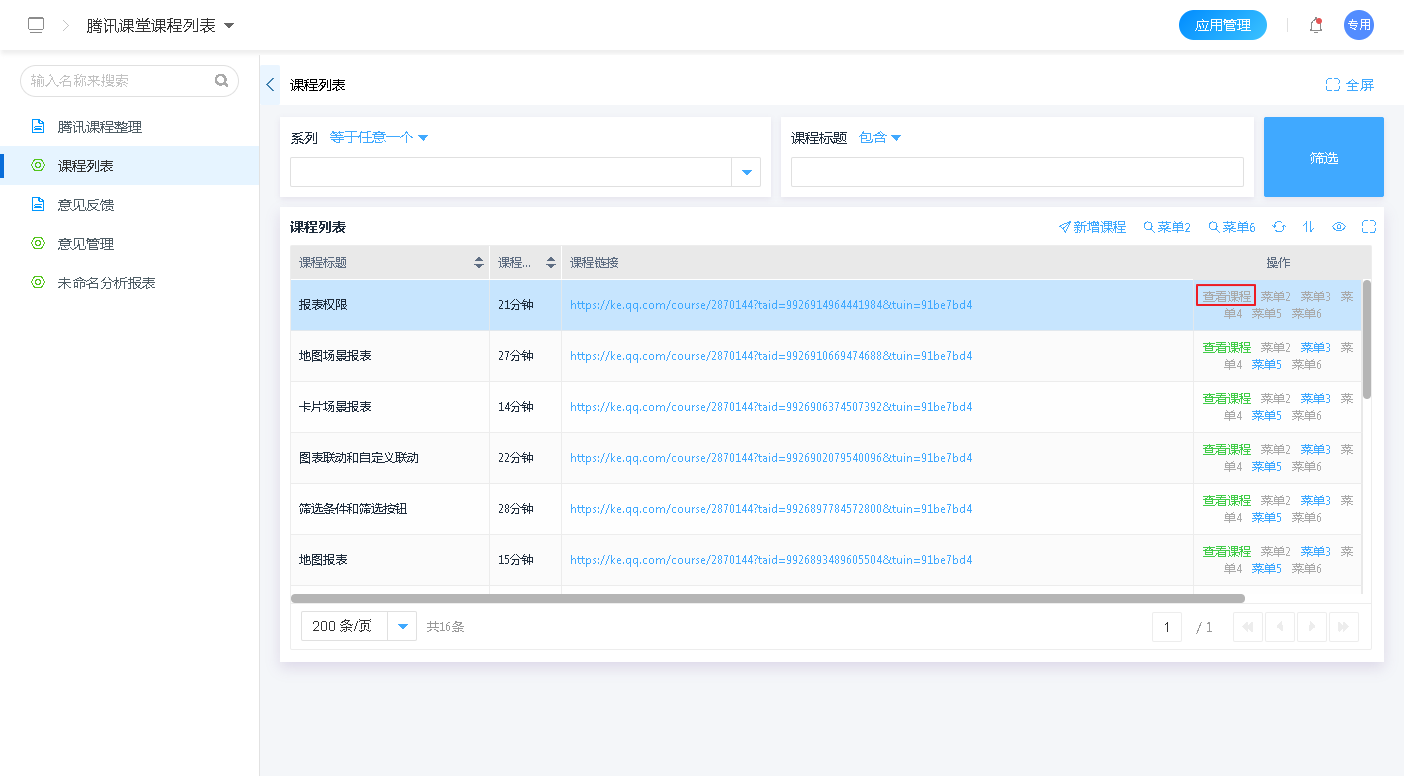Sort by 课程标题 column sort arrows
Image resolution: width=1404 pixels, height=776 pixels.
tap(478, 263)
